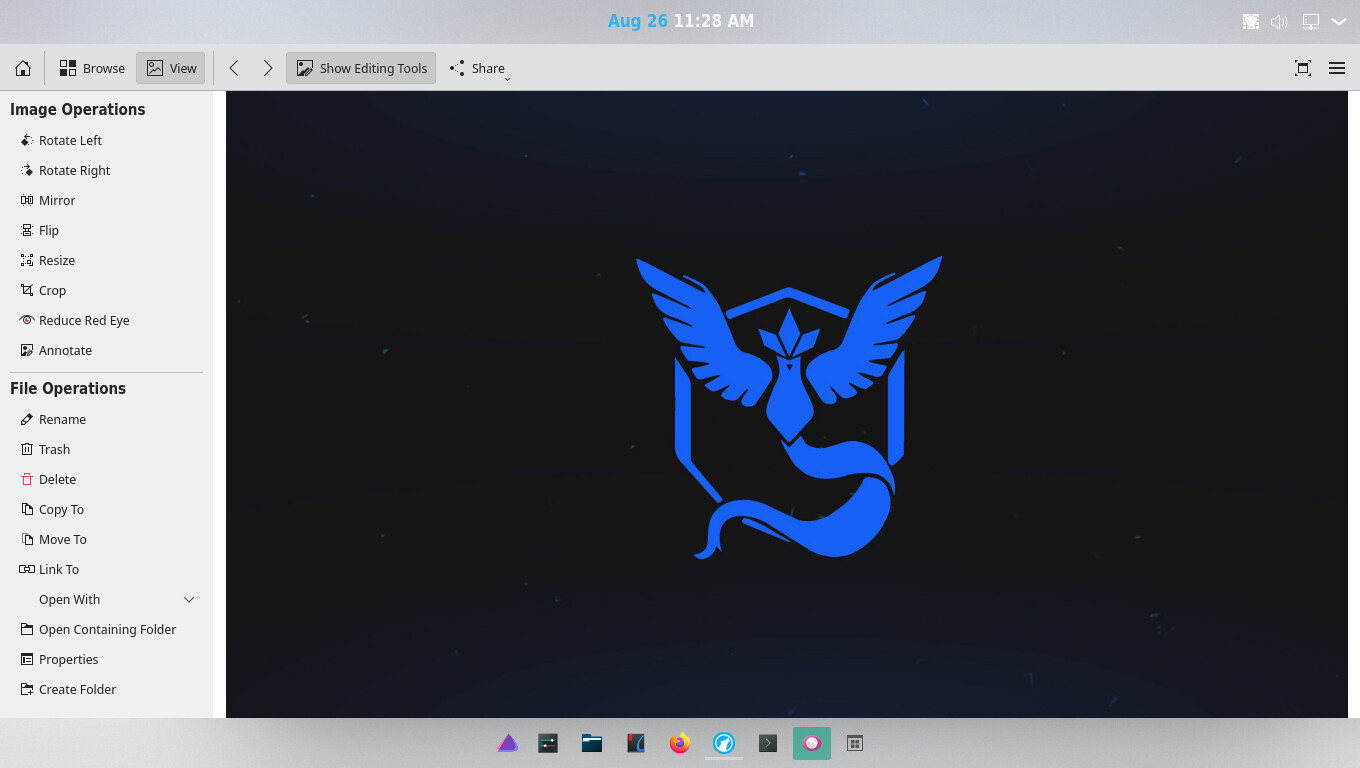Open the file manager dock icon
Viewport: 1360px width, 768px height.
tap(592, 743)
